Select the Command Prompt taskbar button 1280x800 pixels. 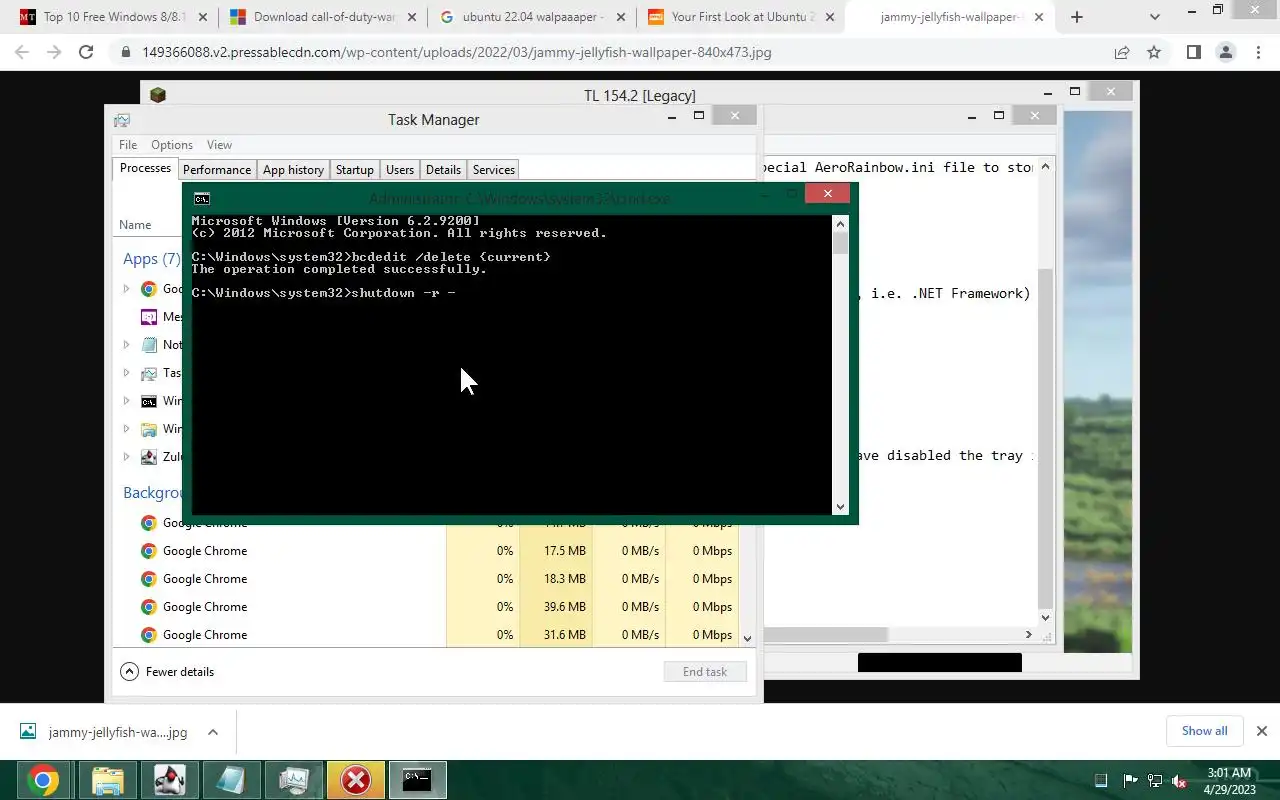click(417, 780)
